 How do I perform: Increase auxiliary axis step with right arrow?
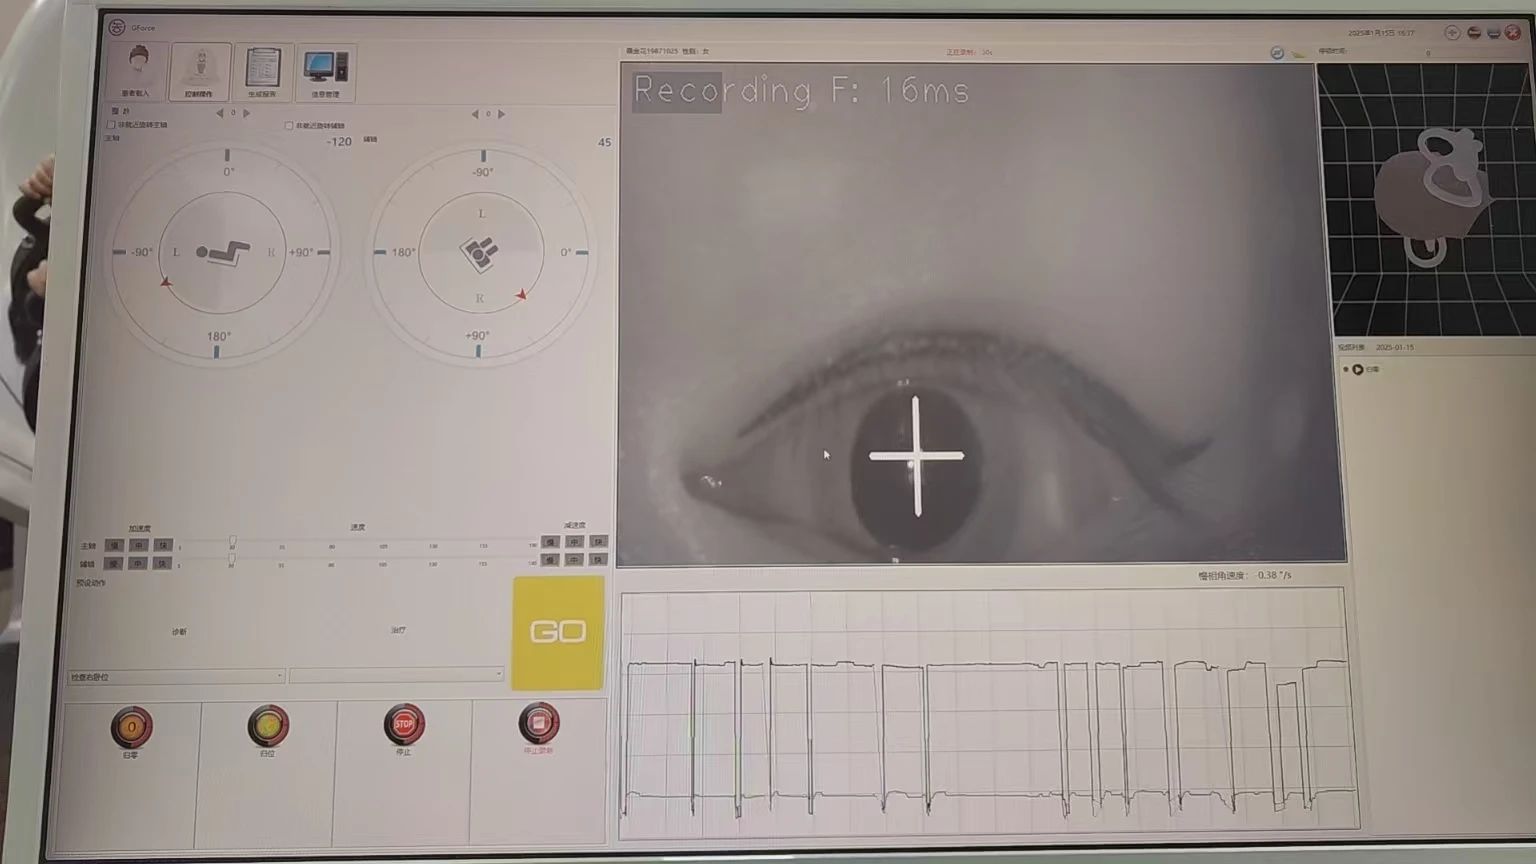click(502, 114)
